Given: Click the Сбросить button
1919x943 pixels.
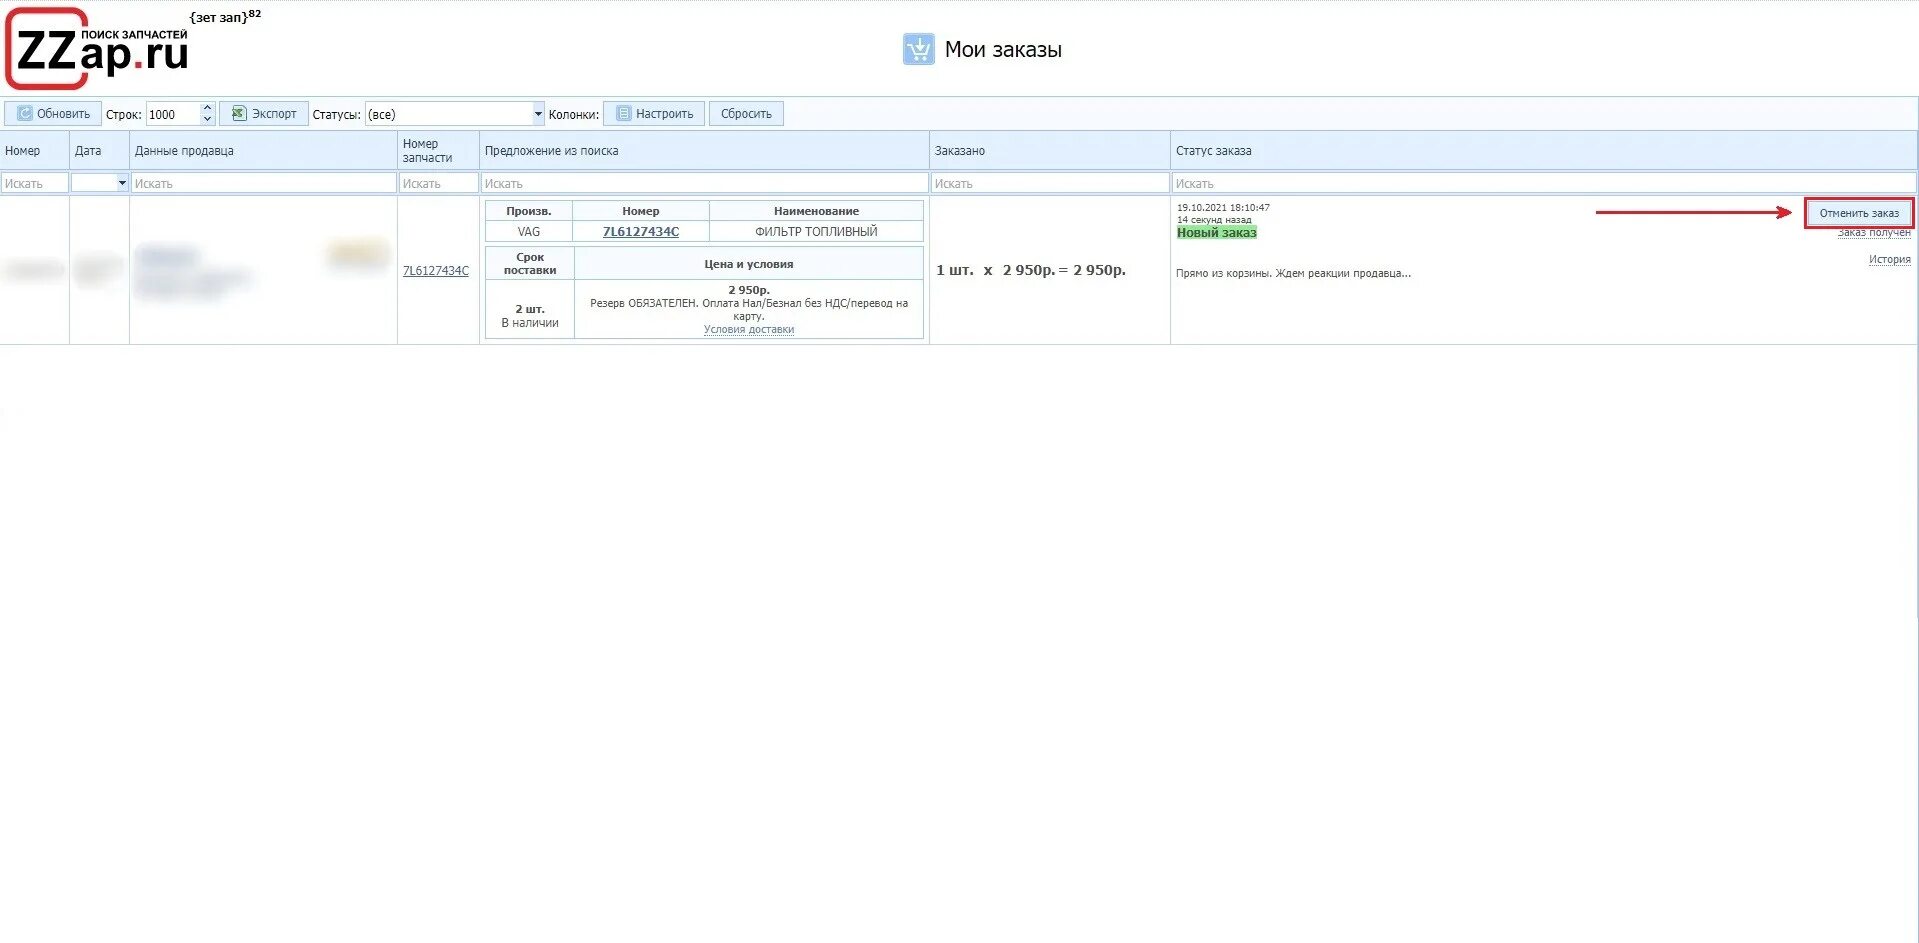Looking at the screenshot, I should coord(746,114).
